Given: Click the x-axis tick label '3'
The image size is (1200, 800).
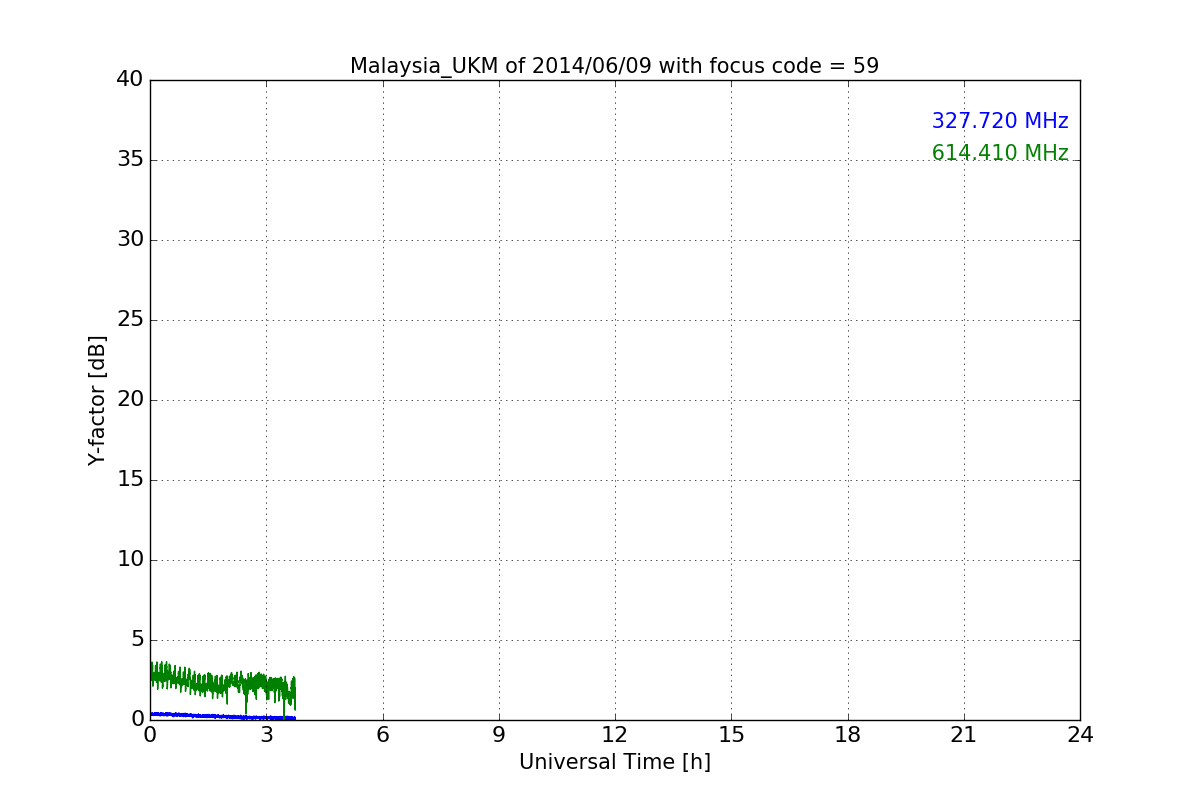Looking at the screenshot, I should tap(266, 735).
